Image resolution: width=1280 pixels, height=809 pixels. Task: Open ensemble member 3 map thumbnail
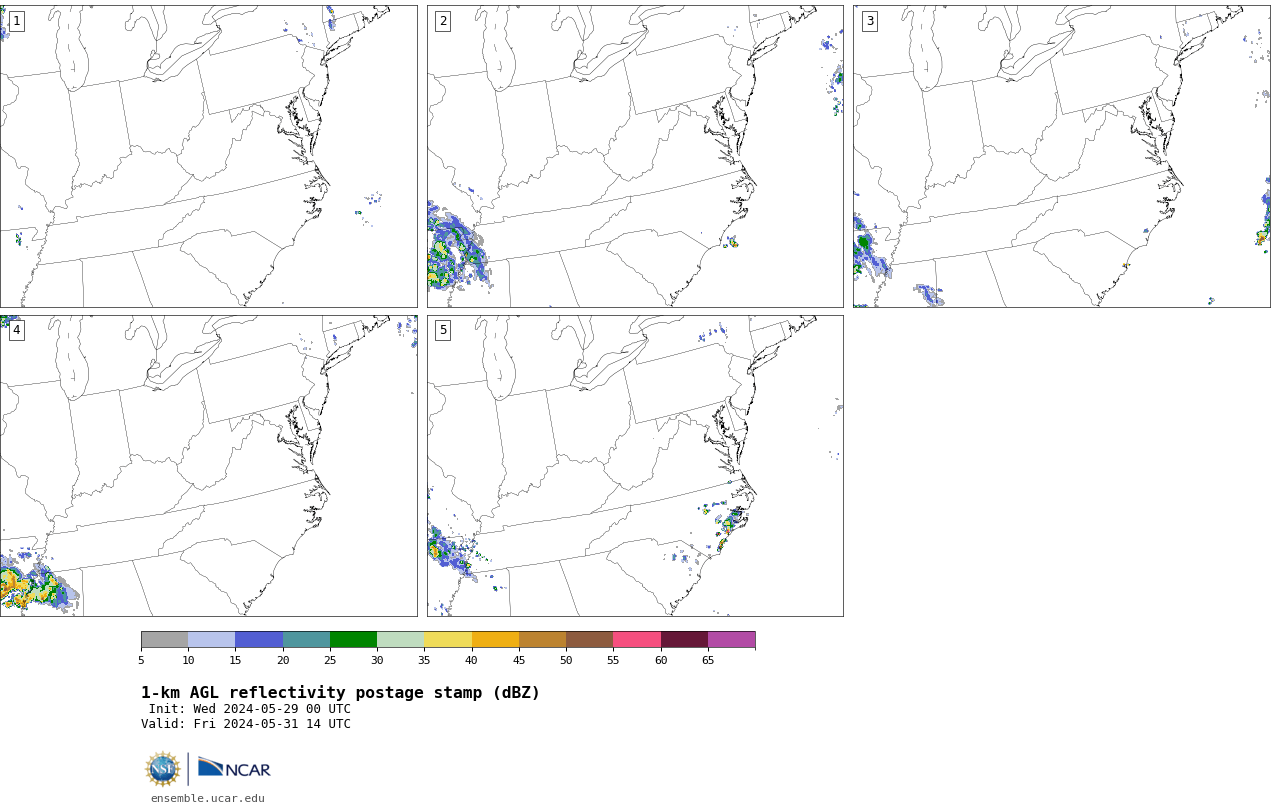[1062, 156]
